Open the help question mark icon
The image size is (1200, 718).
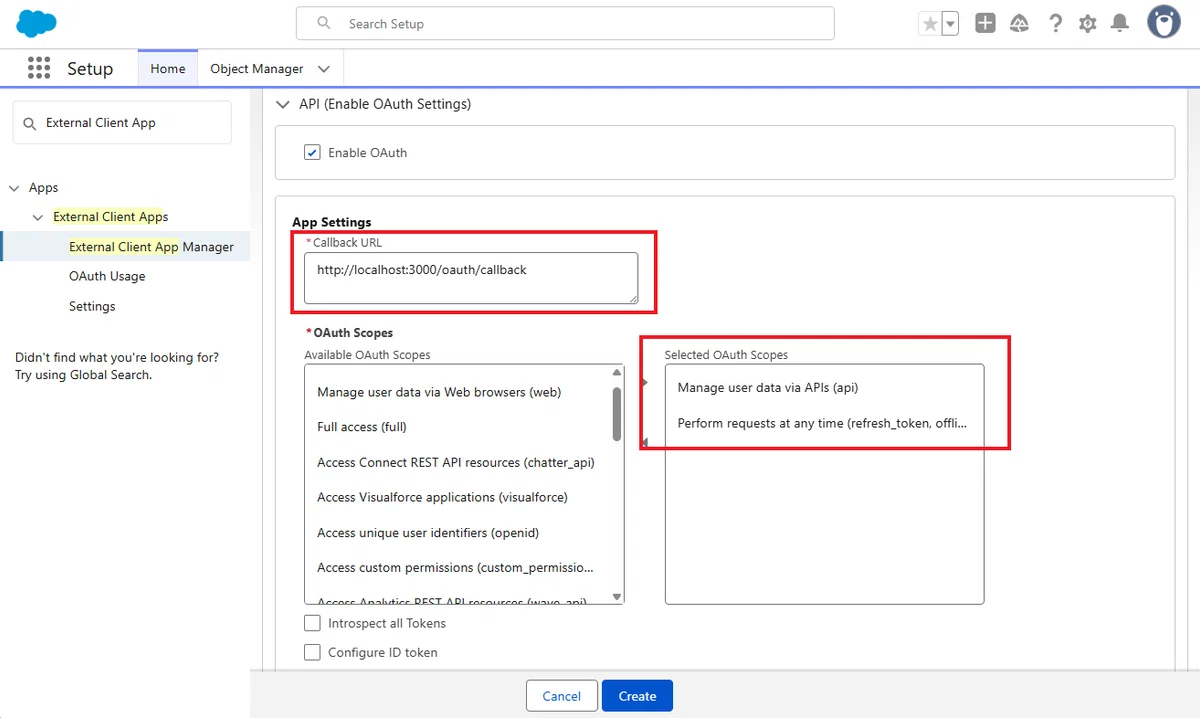[x=1055, y=23]
